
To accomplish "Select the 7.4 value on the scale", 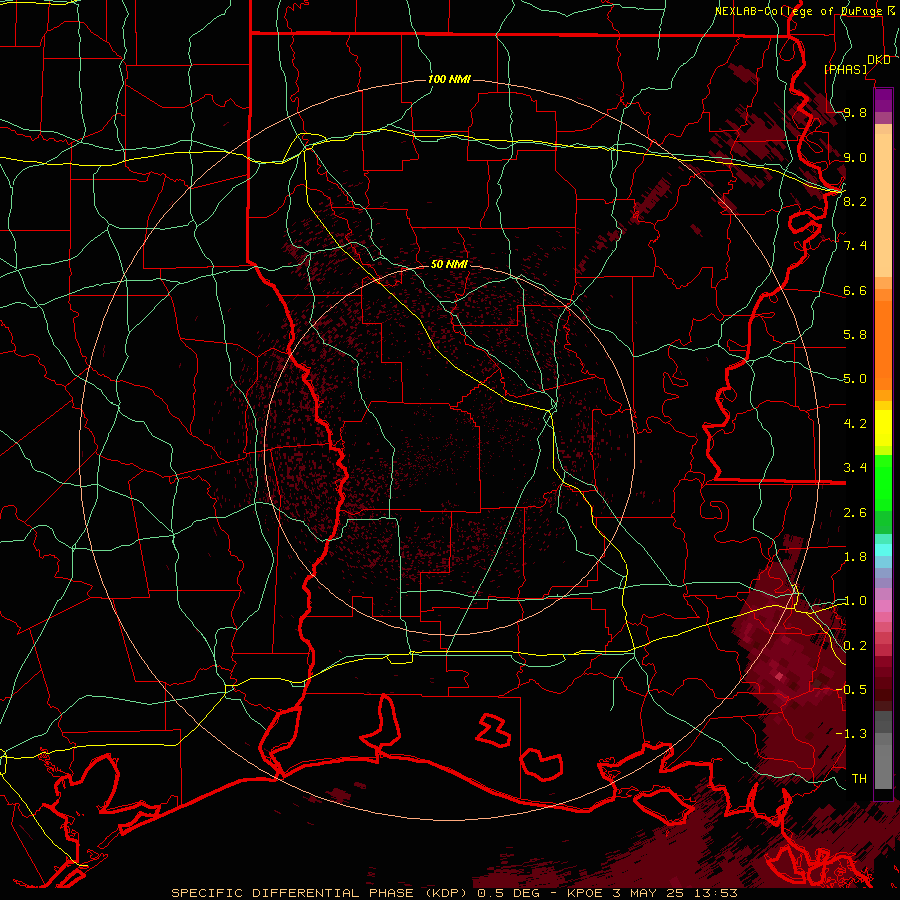I will point(855,246).
